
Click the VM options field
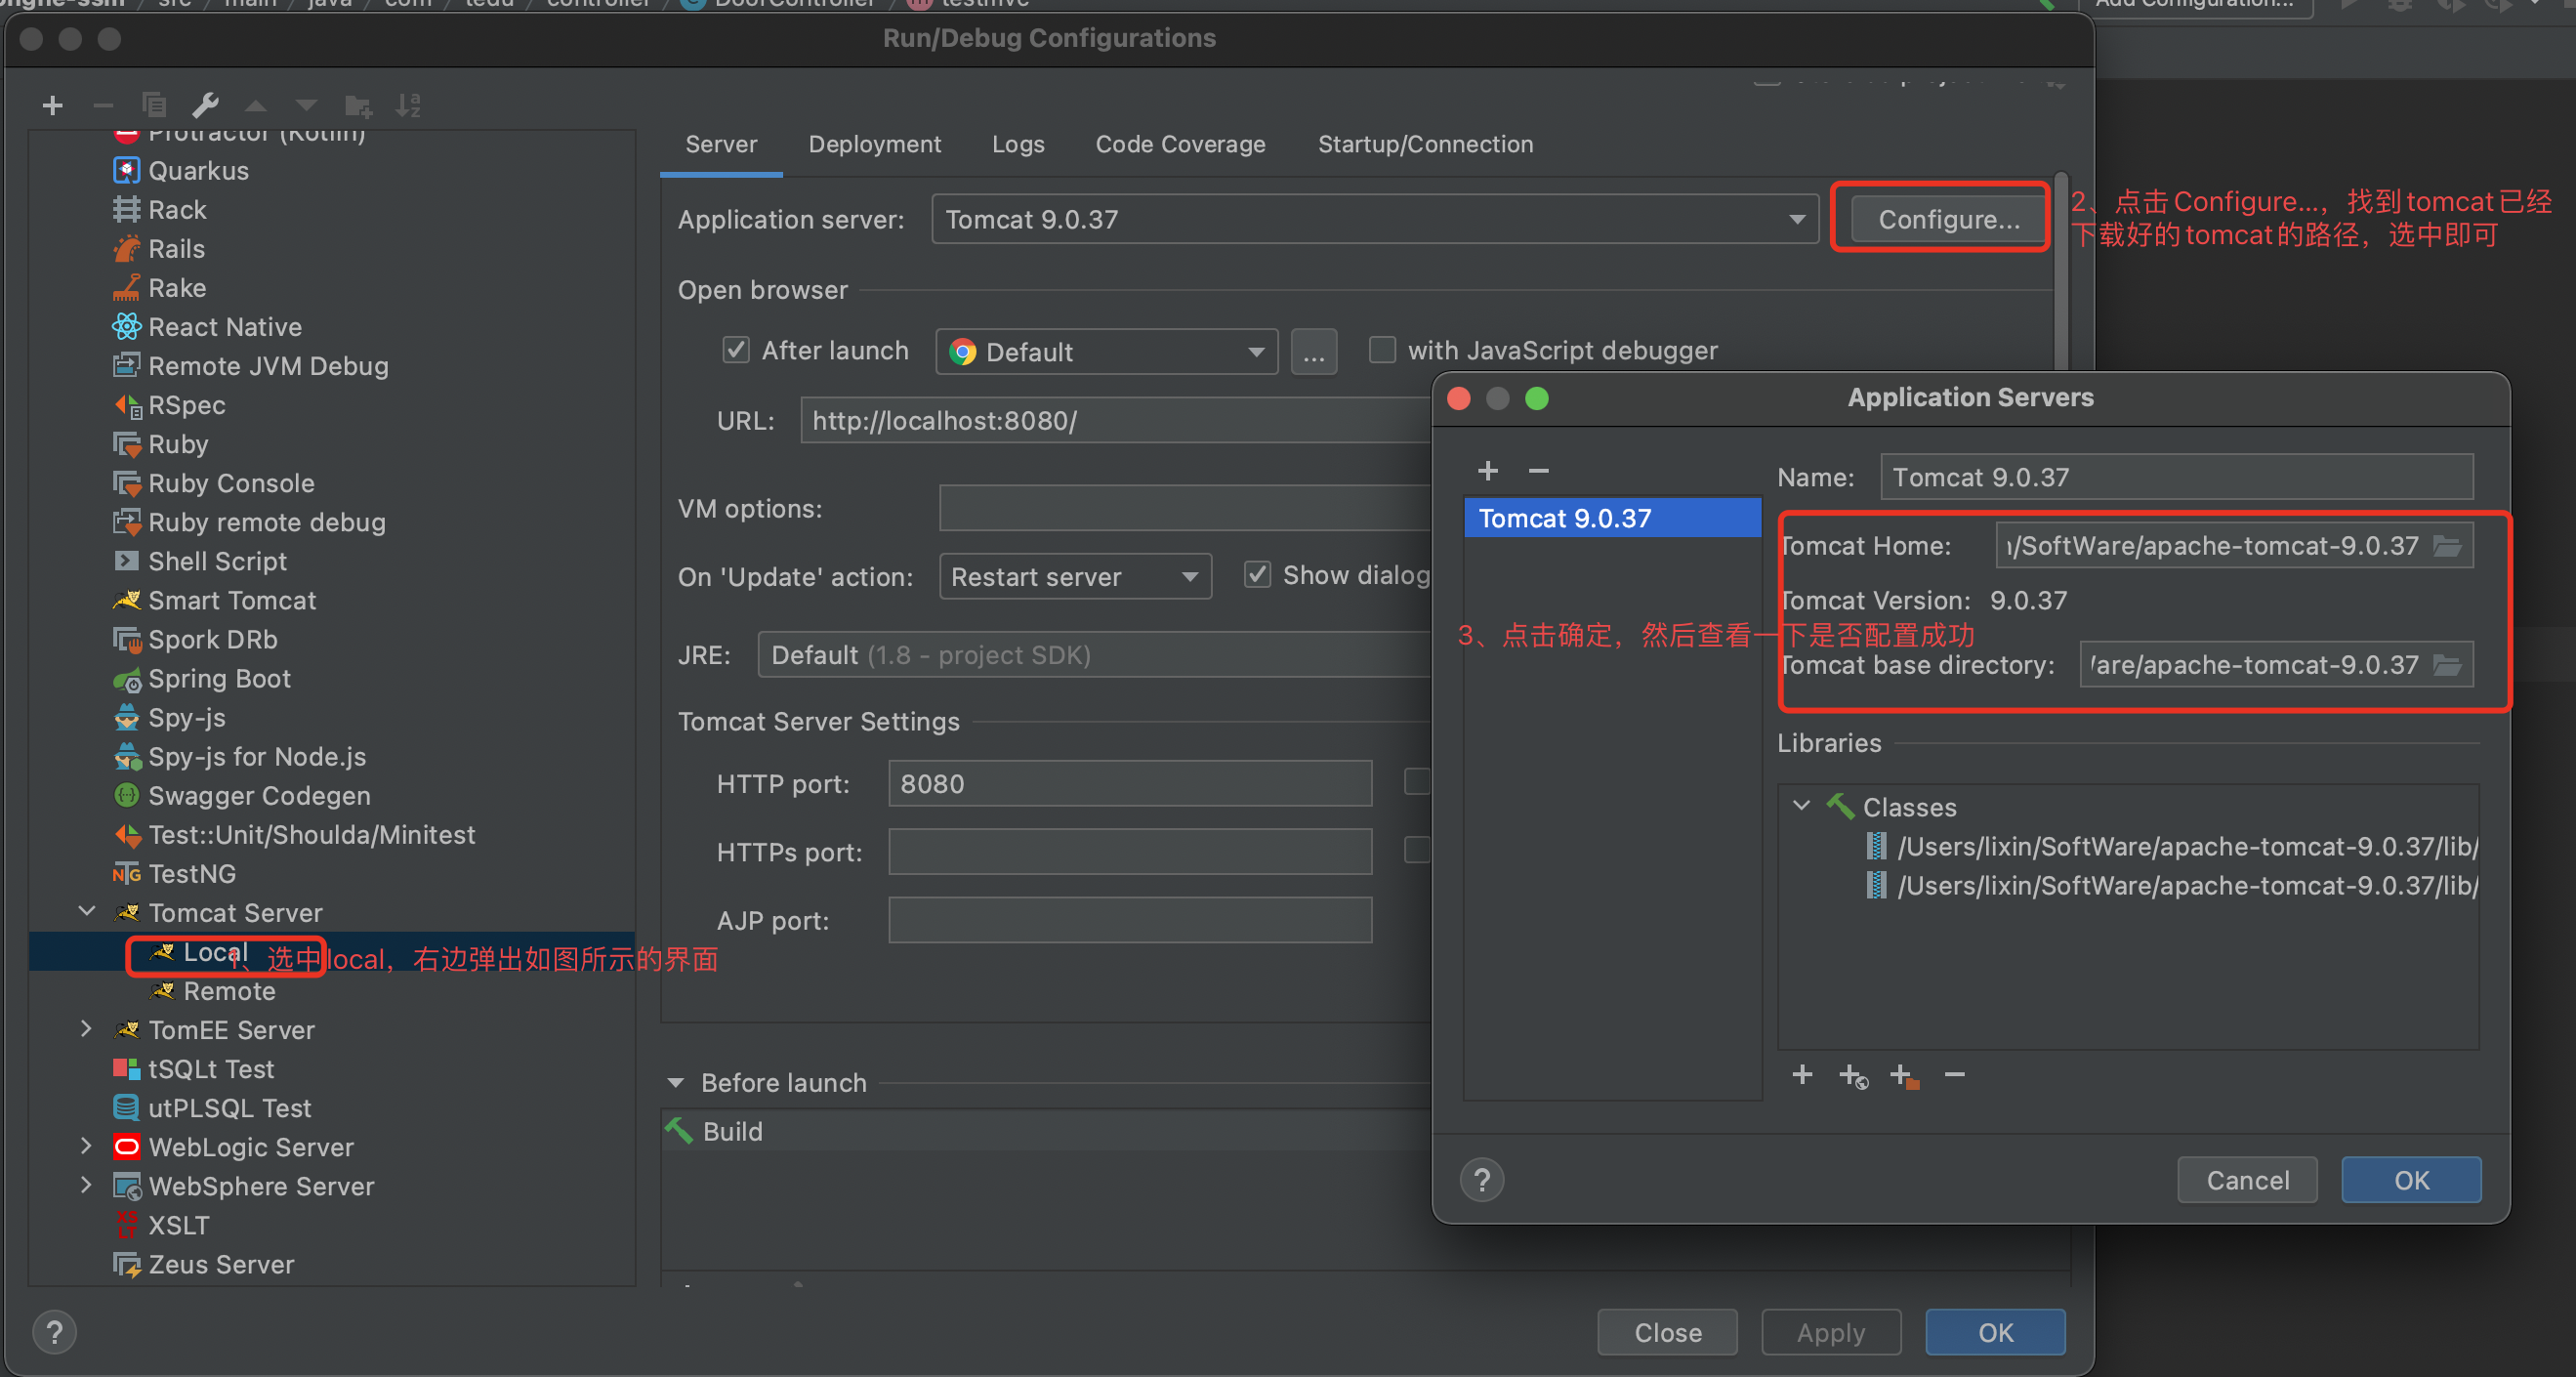coord(1185,509)
